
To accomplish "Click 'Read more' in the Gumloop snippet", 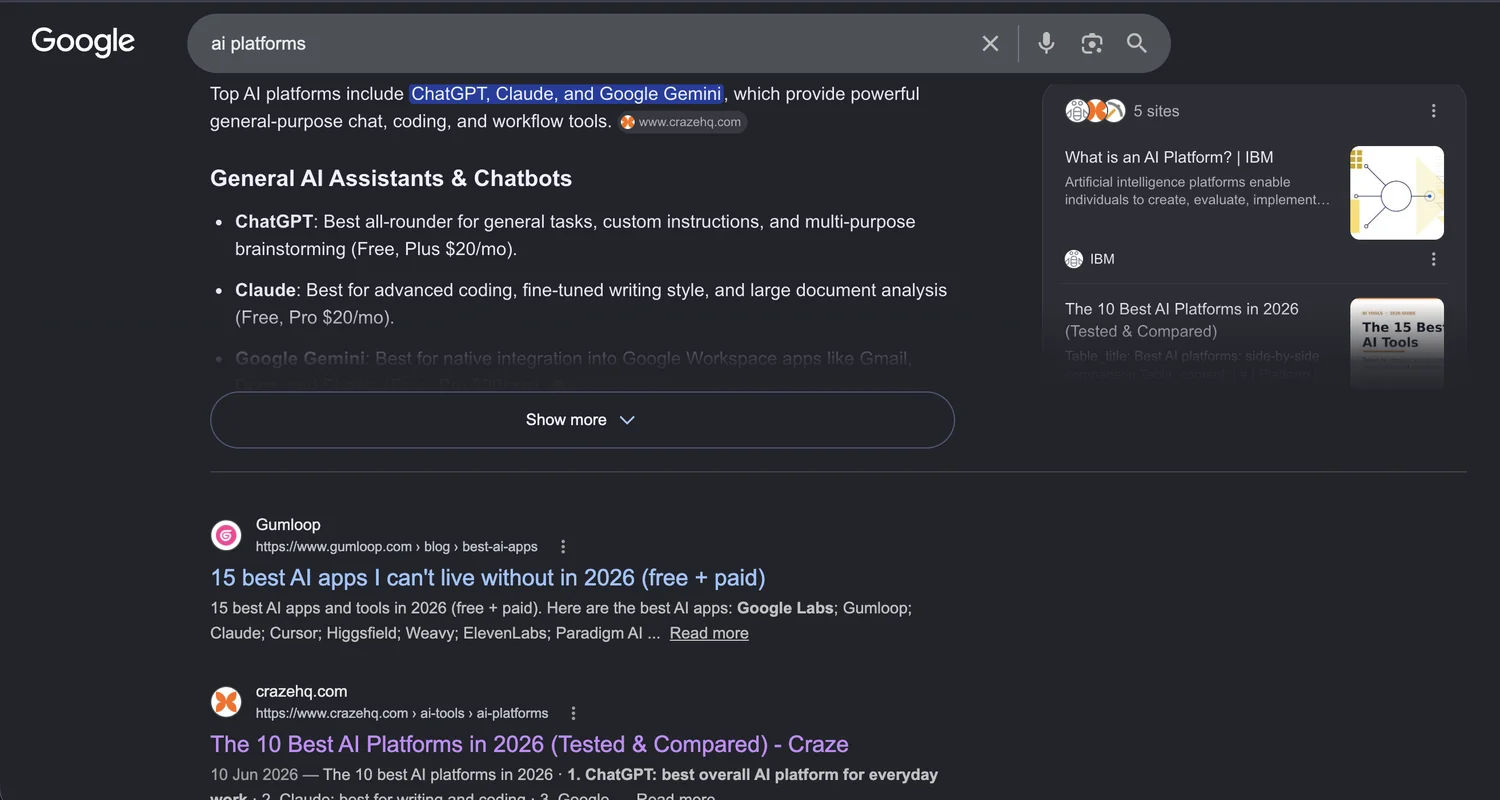I will pos(709,633).
